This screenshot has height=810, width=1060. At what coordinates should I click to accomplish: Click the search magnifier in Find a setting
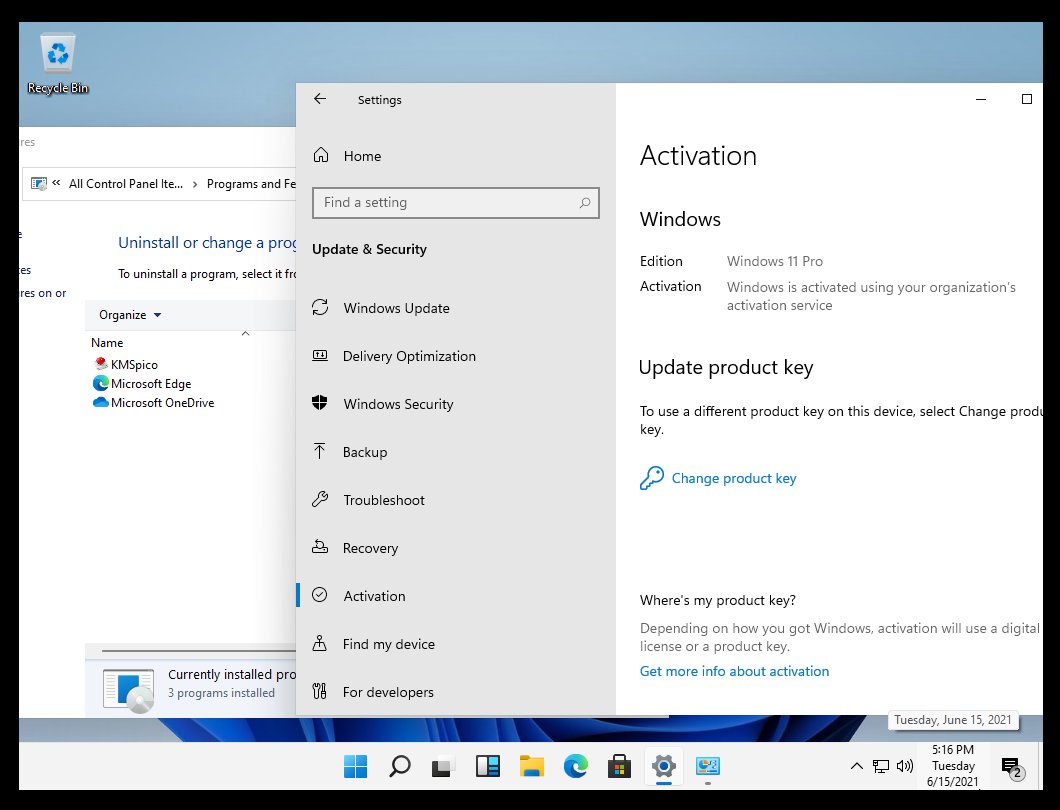(x=585, y=203)
